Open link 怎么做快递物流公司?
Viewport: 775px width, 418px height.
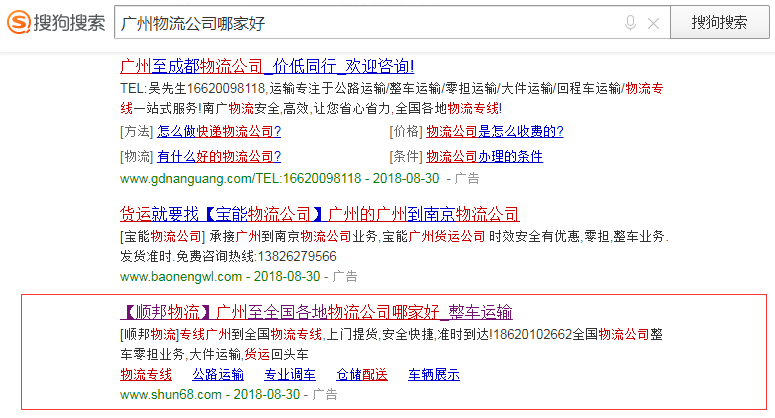coord(219,131)
